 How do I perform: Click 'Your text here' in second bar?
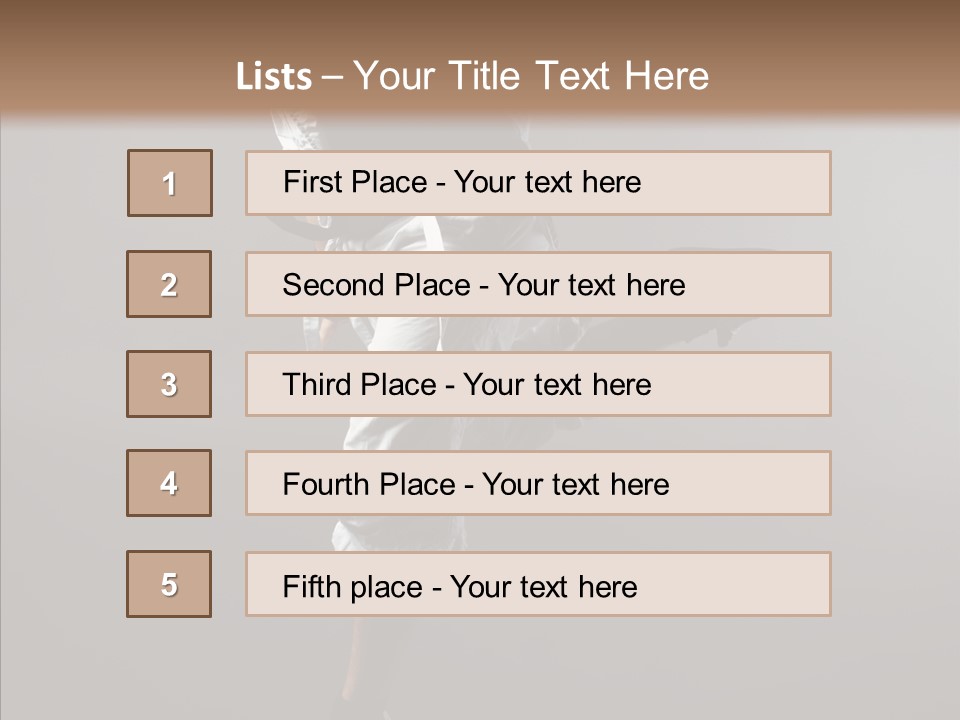(x=591, y=285)
